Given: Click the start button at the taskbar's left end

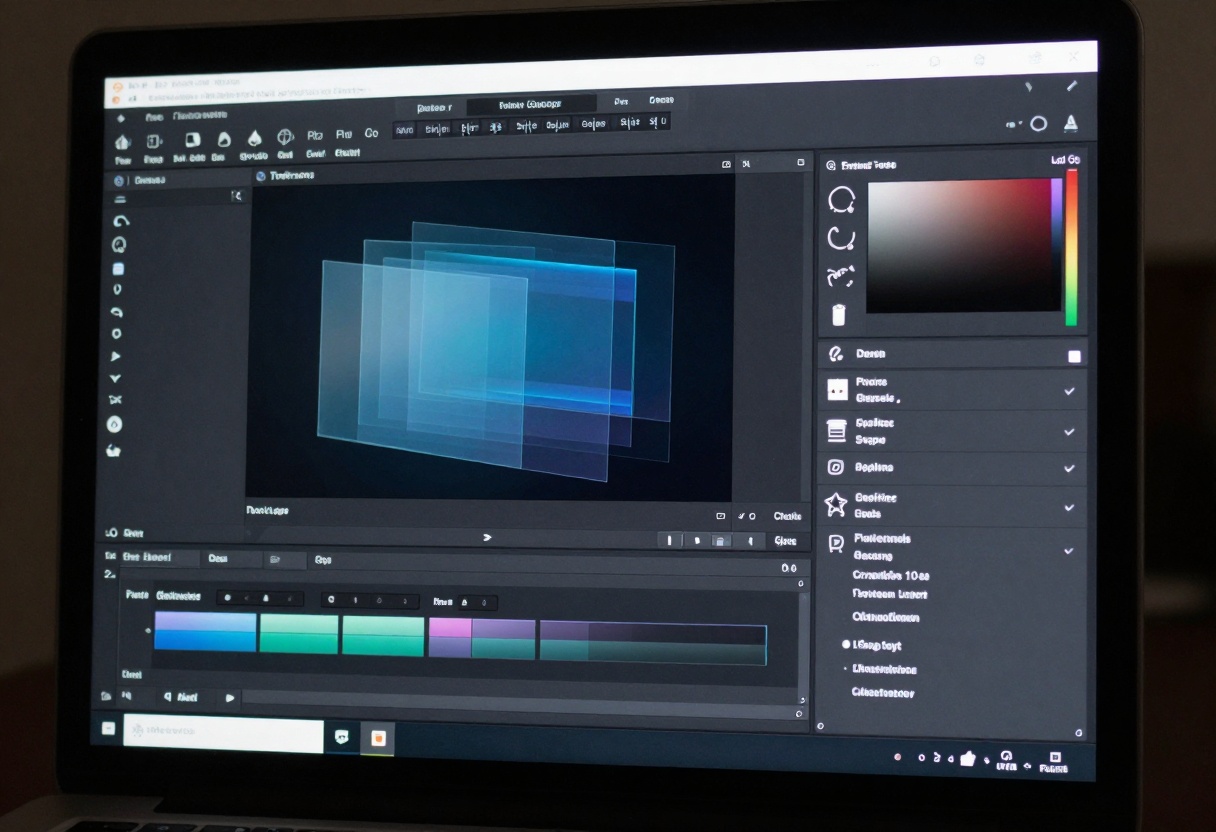Looking at the screenshot, I should coord(108,728).
